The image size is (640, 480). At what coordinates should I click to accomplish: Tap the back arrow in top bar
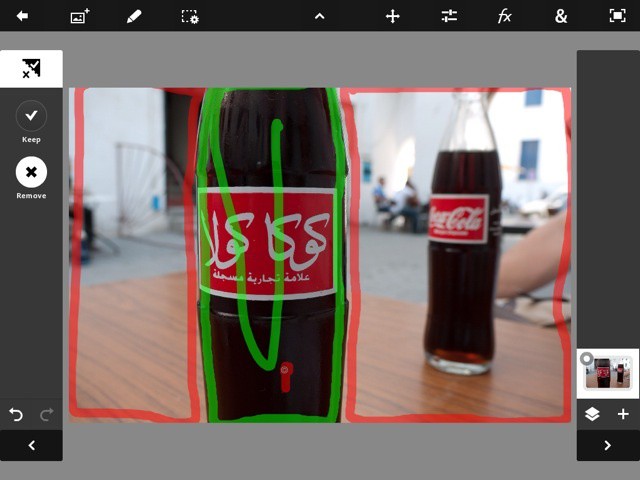pos(22,16)
